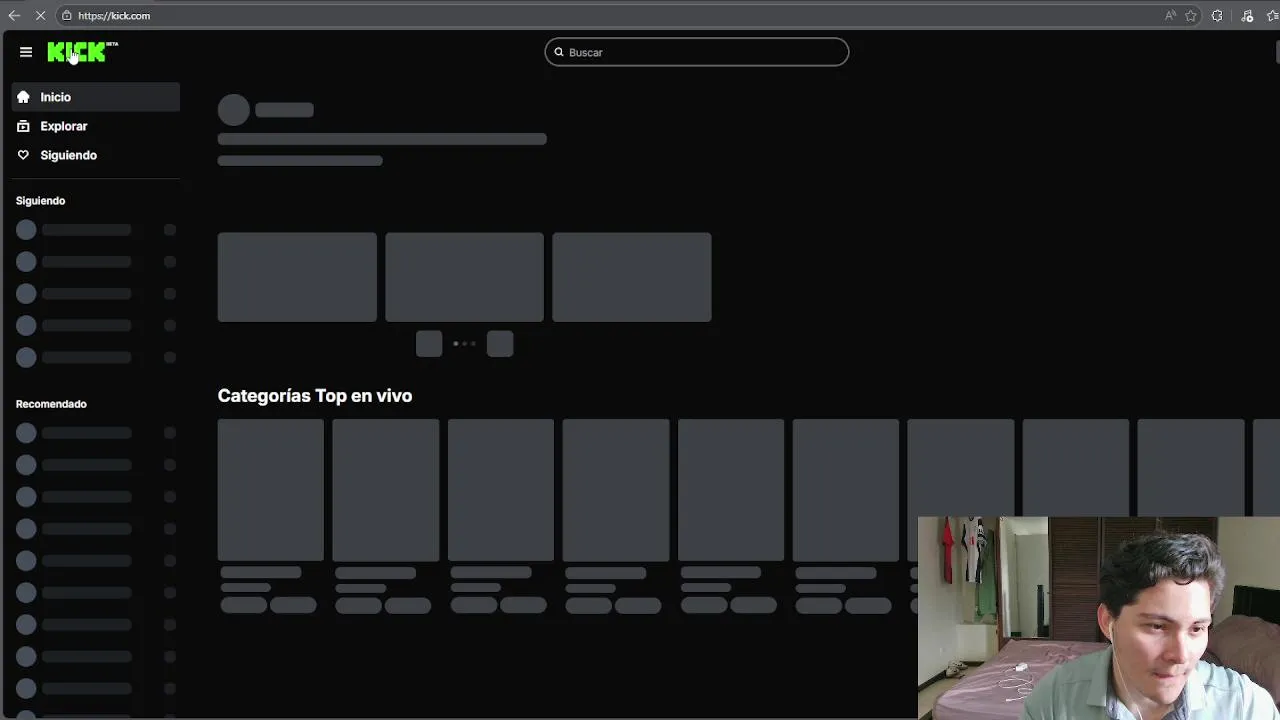This screenshot has height=720, width=1280.
Task: Go back with the browser back arrow
Action: pos(14,16)
